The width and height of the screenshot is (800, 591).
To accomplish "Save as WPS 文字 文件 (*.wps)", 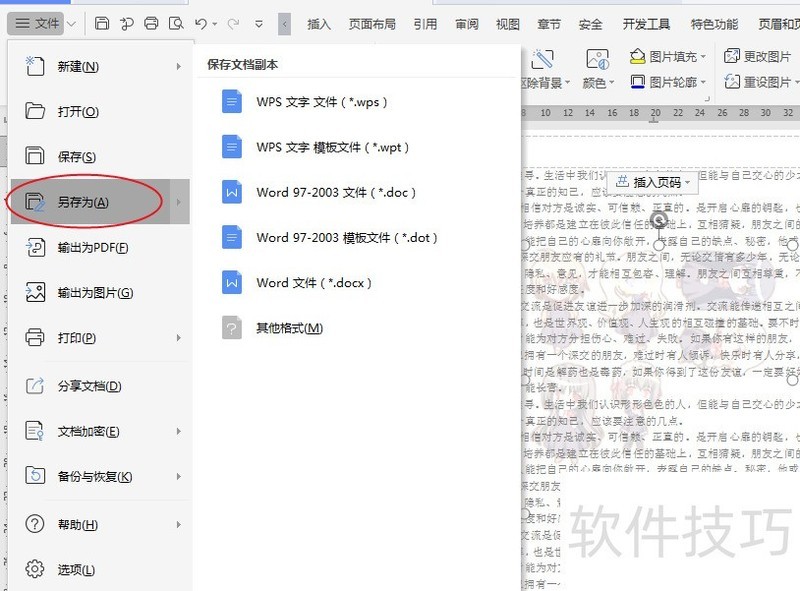I will click(359, 102).
